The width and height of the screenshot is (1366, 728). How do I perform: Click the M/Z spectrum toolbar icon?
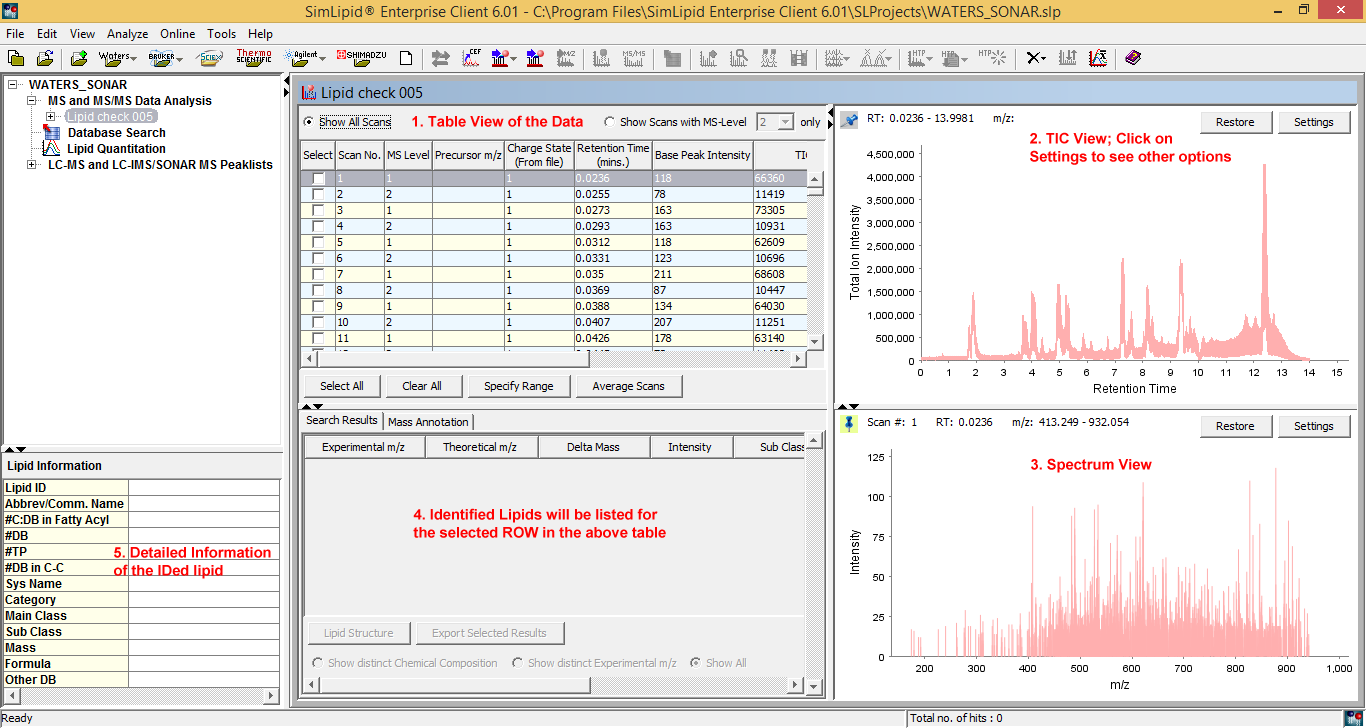(x=565, y=58)
